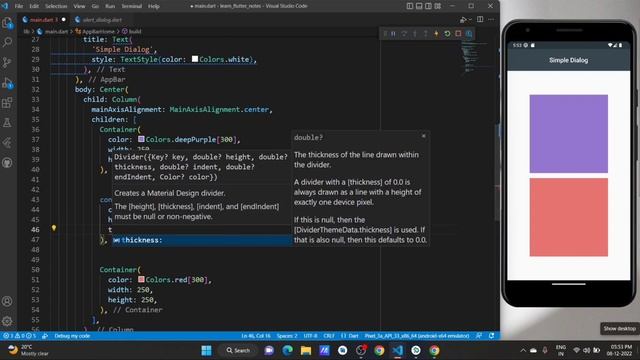Click CRLF line ending selector

coord(329,336)
